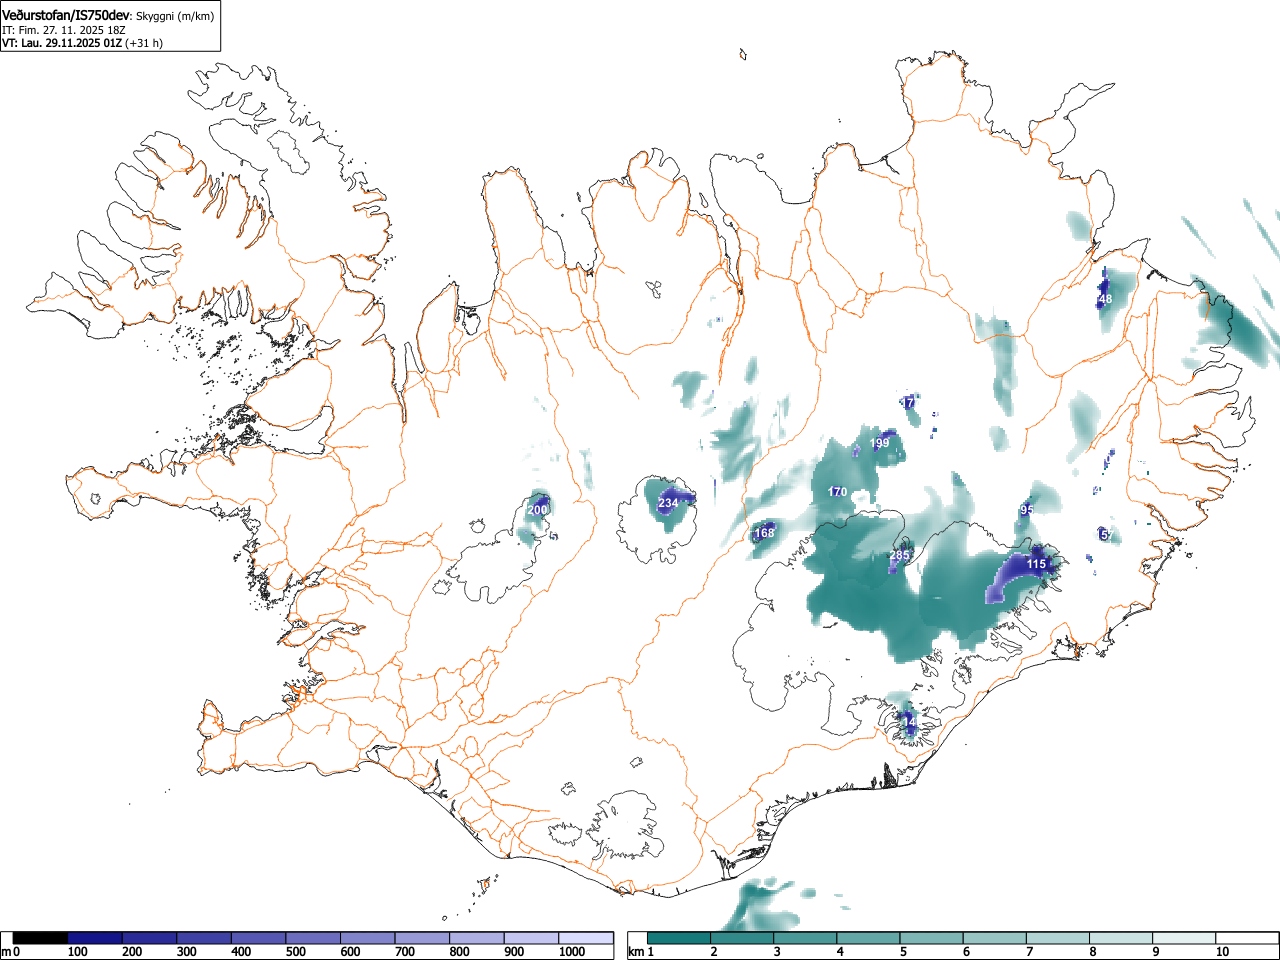The image size is (1280, 960).
Task: Click the visibility value '168' on map
Action: click(764, 533)
